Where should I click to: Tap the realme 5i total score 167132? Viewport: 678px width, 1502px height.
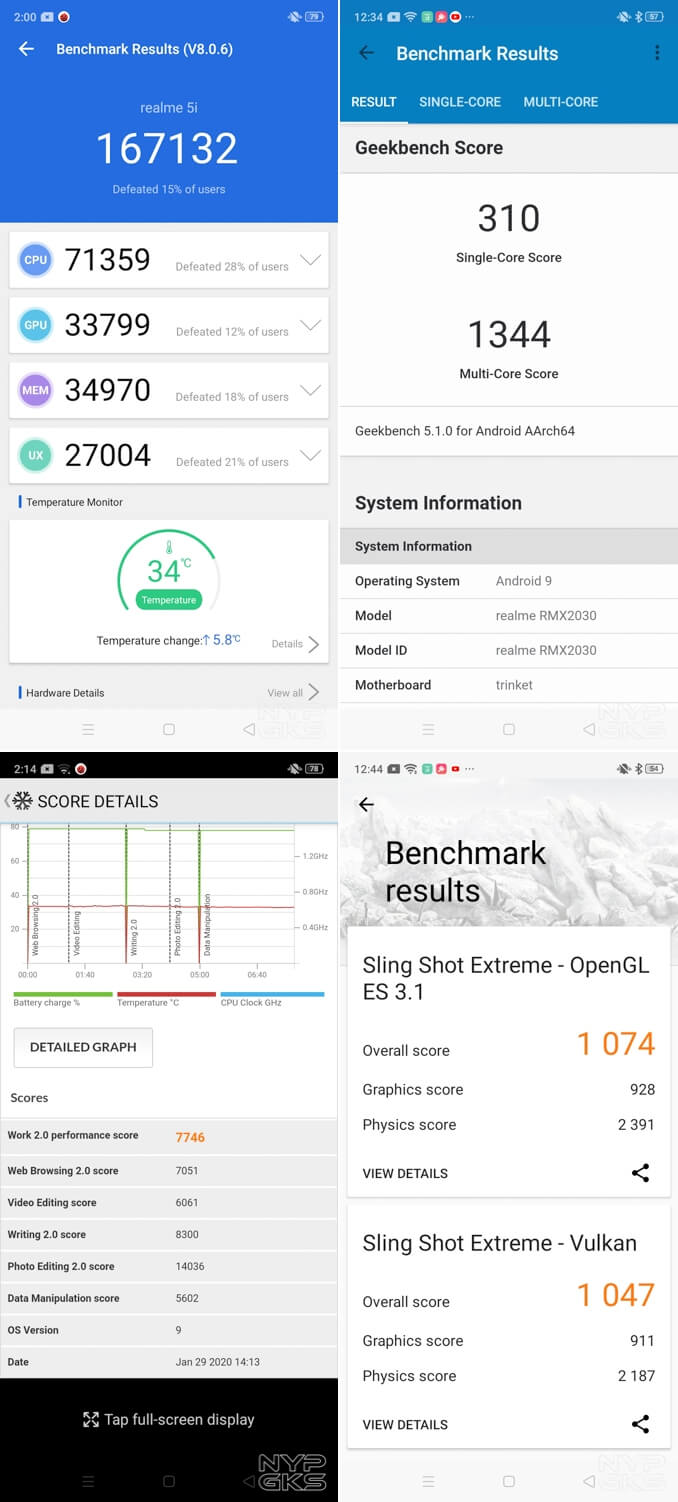pos(167,149)
